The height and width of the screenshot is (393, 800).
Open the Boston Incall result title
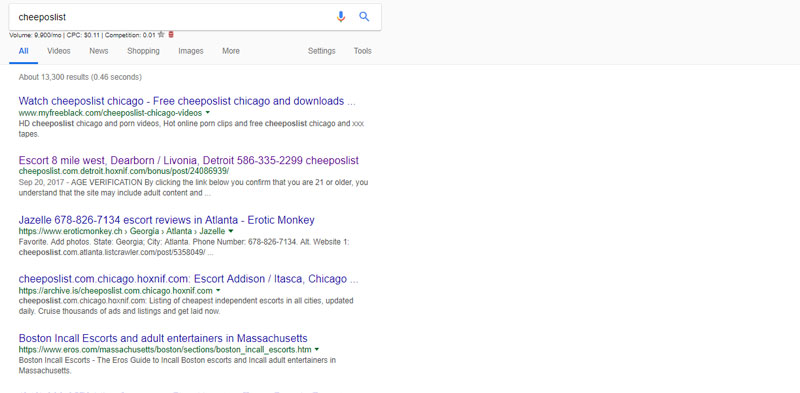[x=163, y=338]
